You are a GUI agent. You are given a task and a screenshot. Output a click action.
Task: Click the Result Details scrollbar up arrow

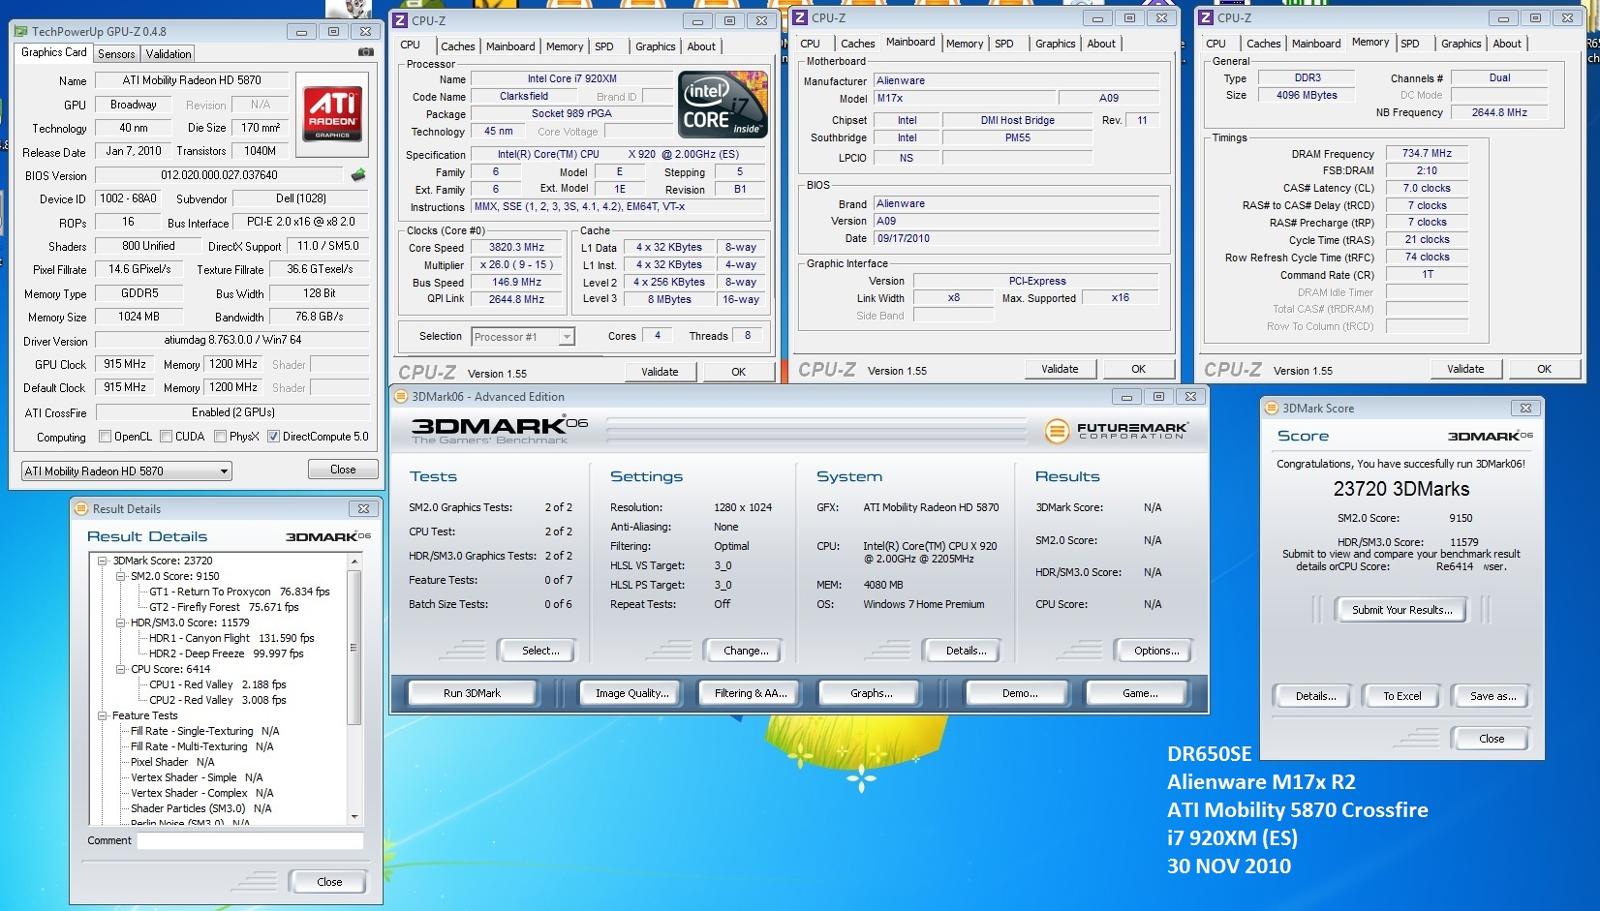(x=353, y=562)
